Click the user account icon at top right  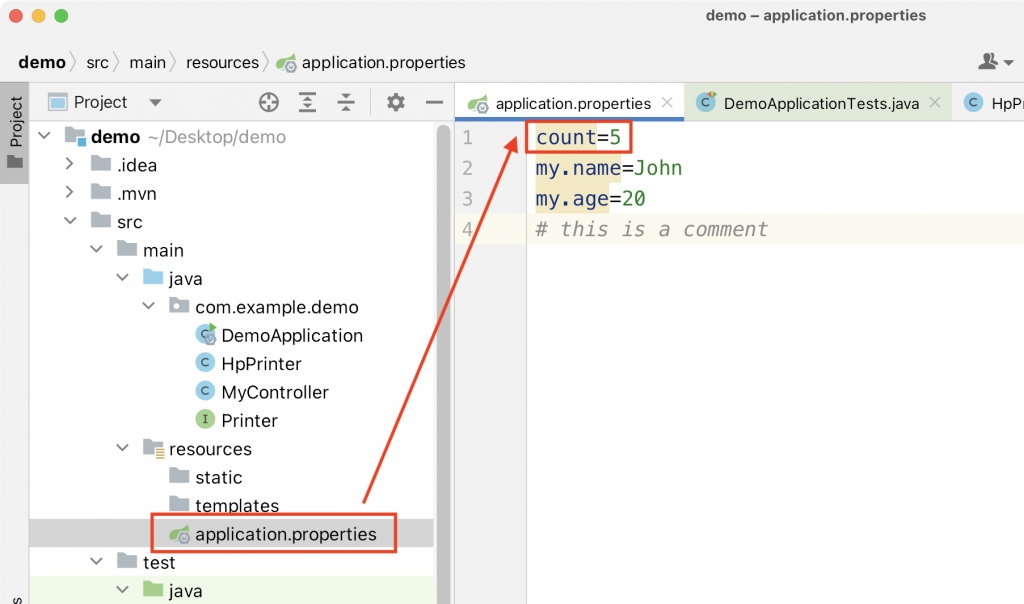coord(995,62)
